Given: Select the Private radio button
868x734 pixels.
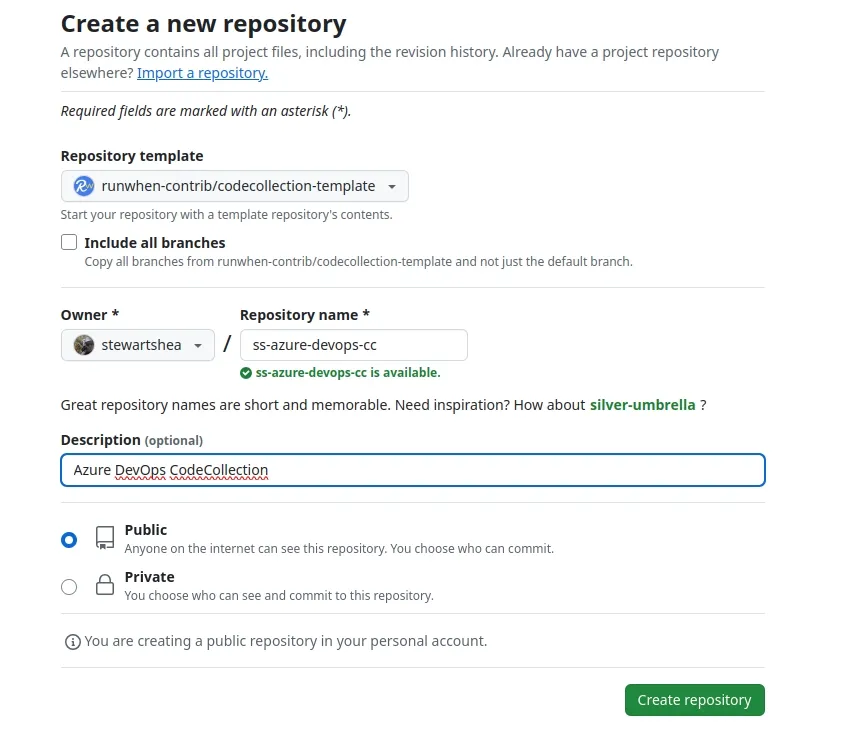Looking at the screenshot, I should click(69, 585).
